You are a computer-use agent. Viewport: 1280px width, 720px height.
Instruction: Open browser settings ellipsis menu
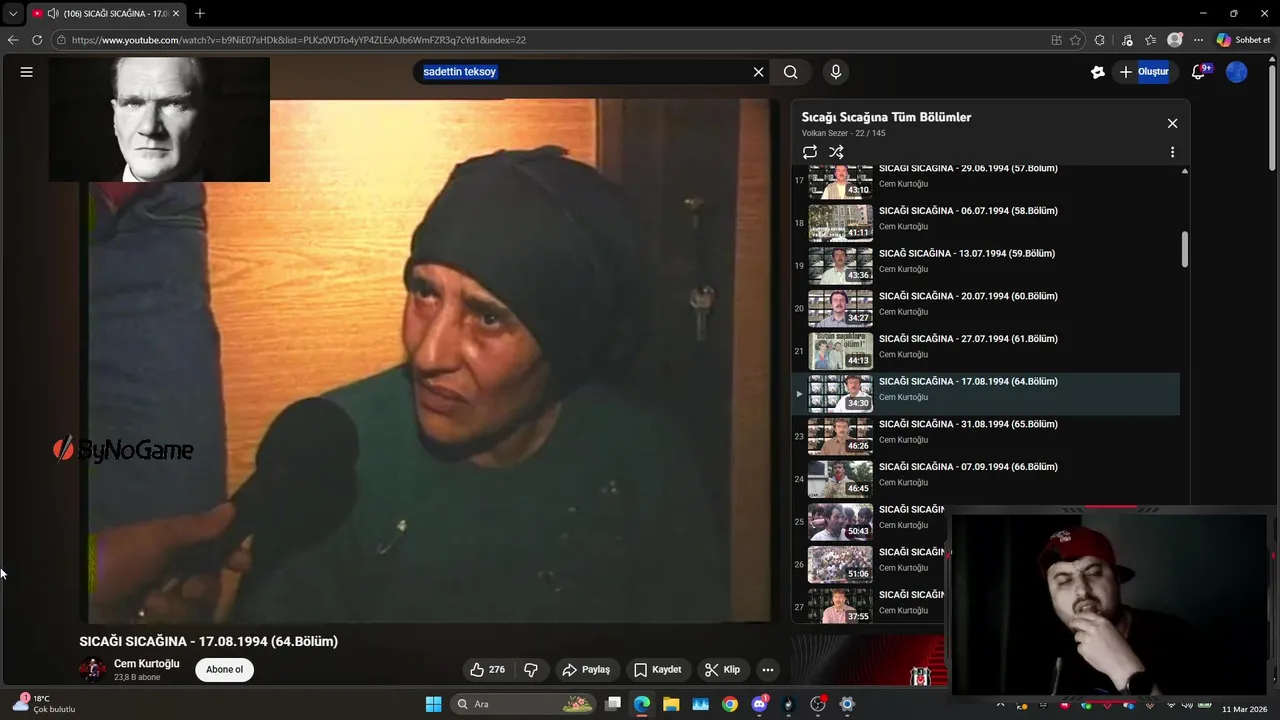tap(1198, 40)
